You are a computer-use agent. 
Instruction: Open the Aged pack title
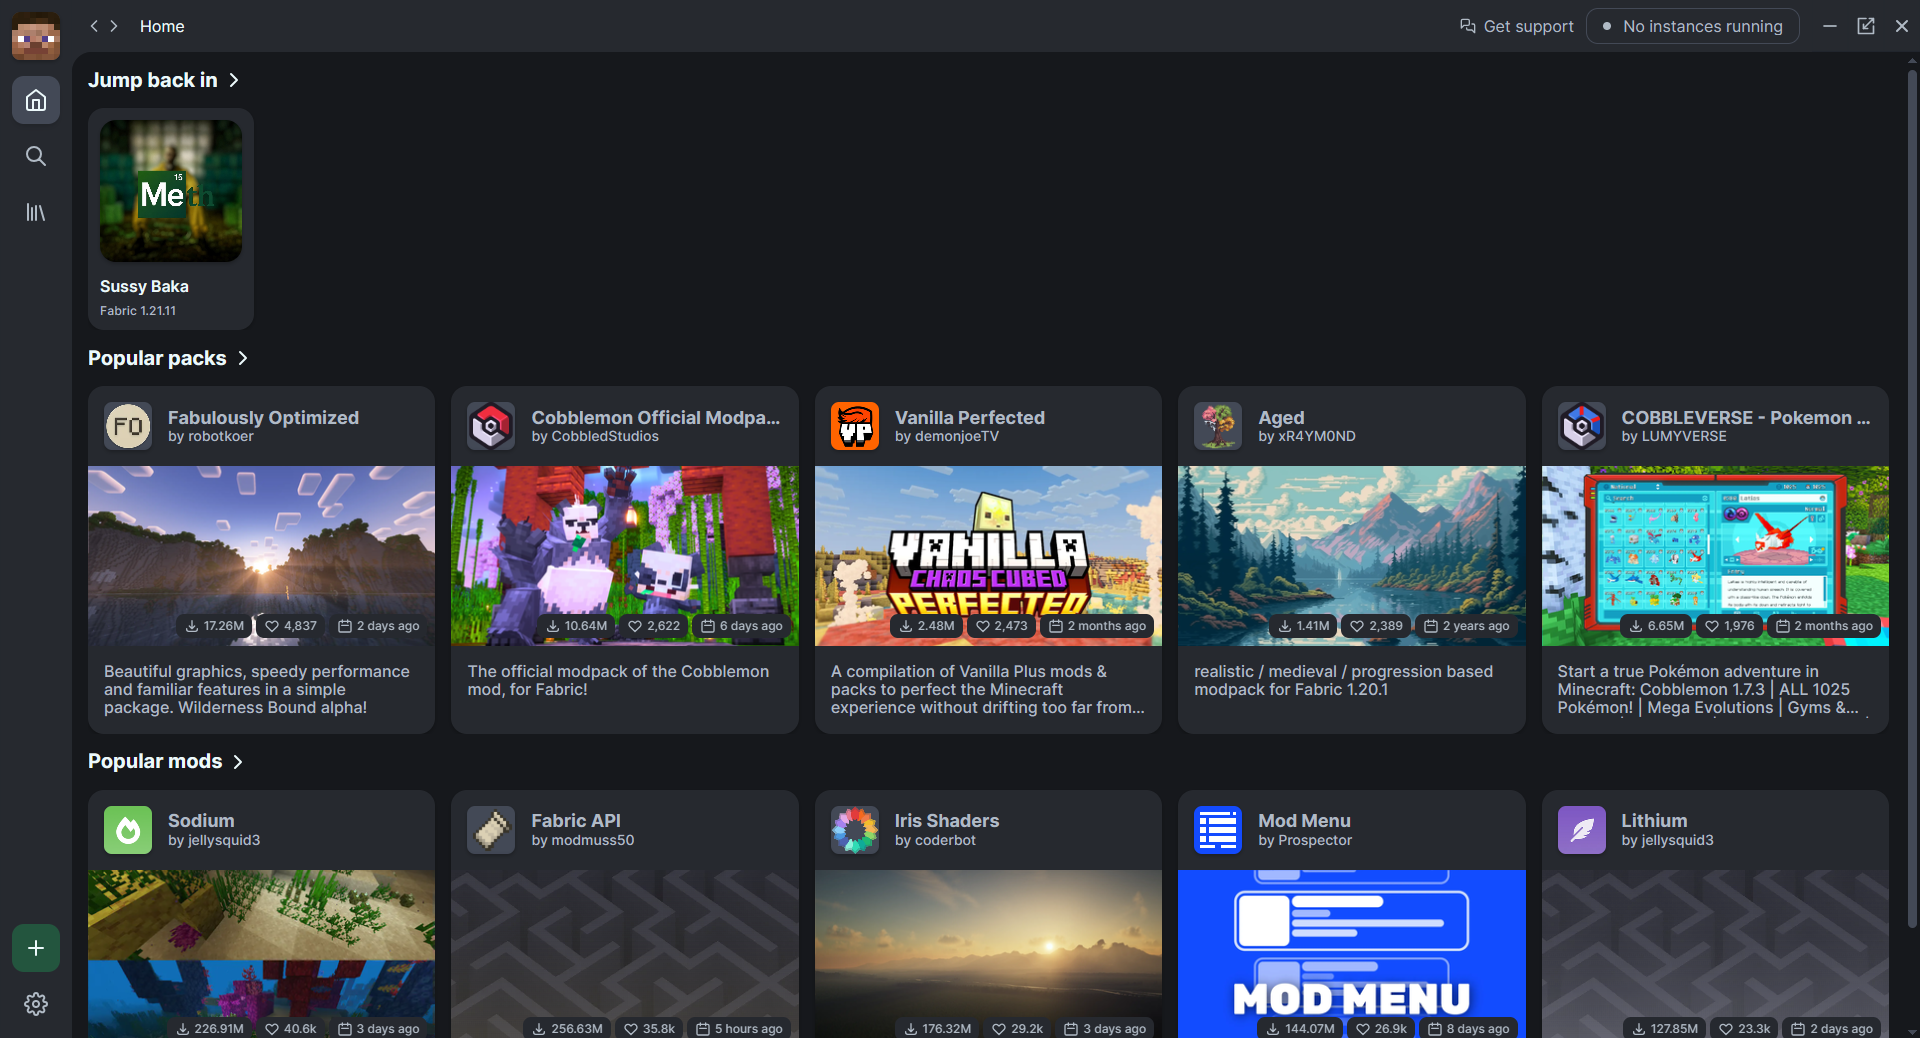1281,418
